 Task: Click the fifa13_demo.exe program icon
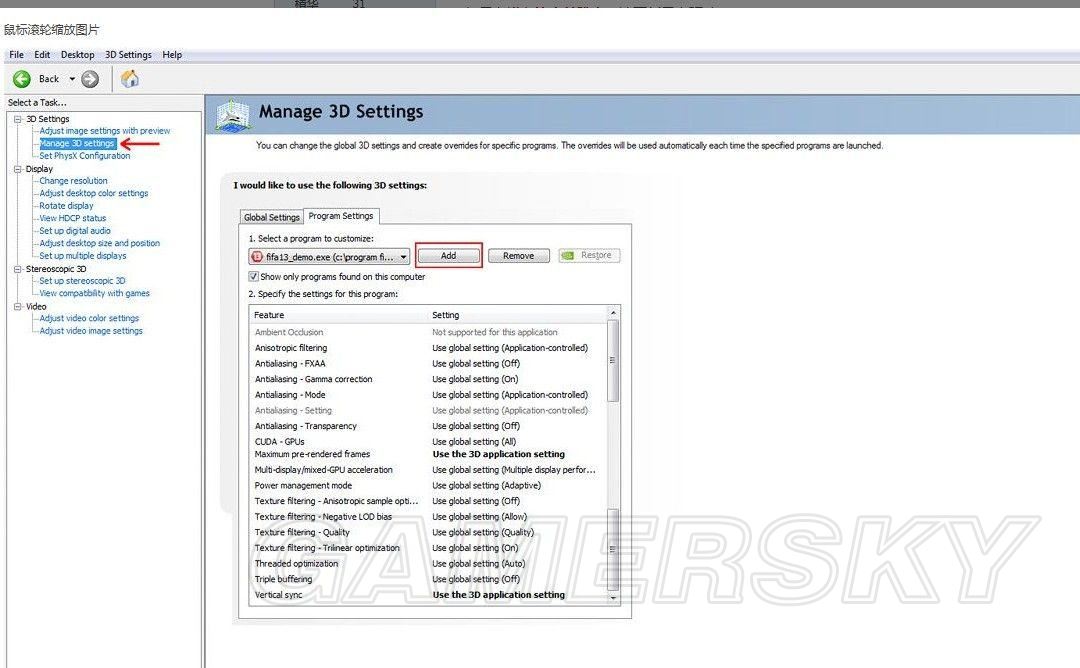(257, 257)
